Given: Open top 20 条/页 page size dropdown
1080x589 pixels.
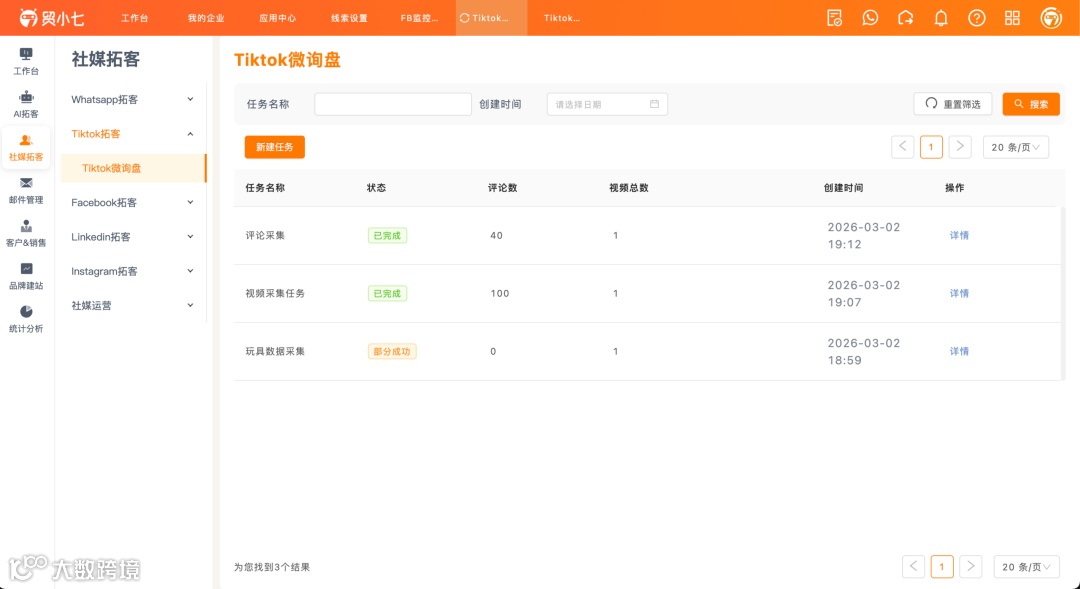Looking at the screenshot, I should [1015, 147].
